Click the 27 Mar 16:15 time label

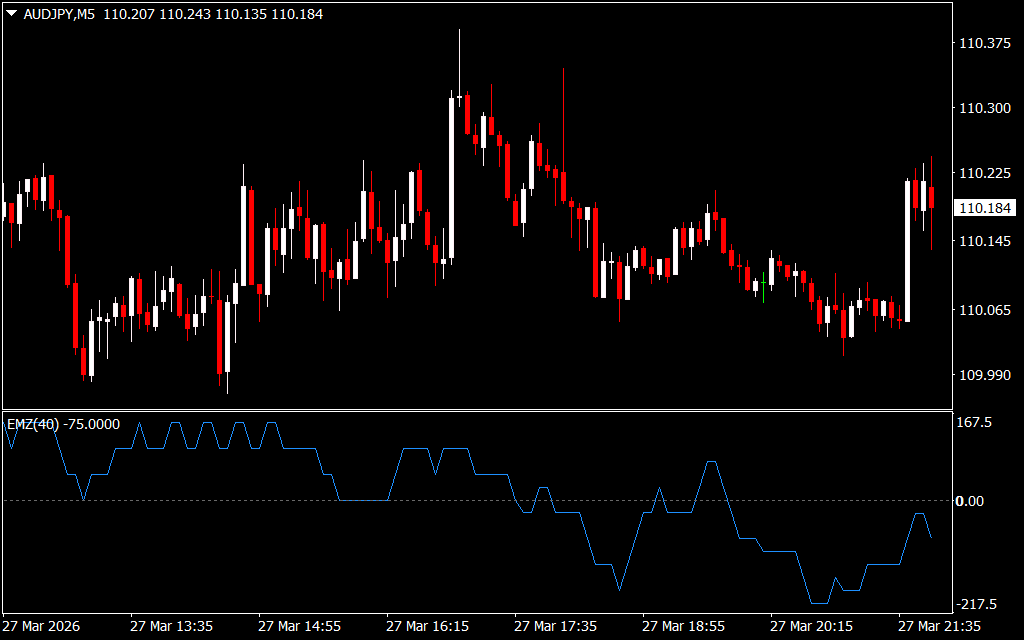pyautogui.click(x=427, y=626)
